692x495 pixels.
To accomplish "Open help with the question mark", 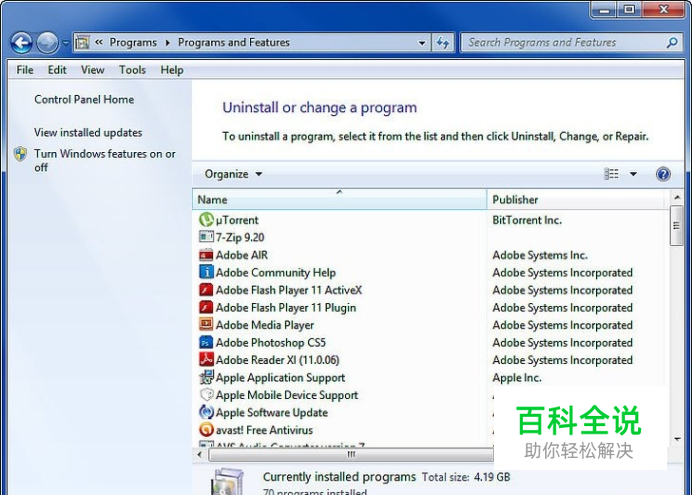I will [663, 174].
